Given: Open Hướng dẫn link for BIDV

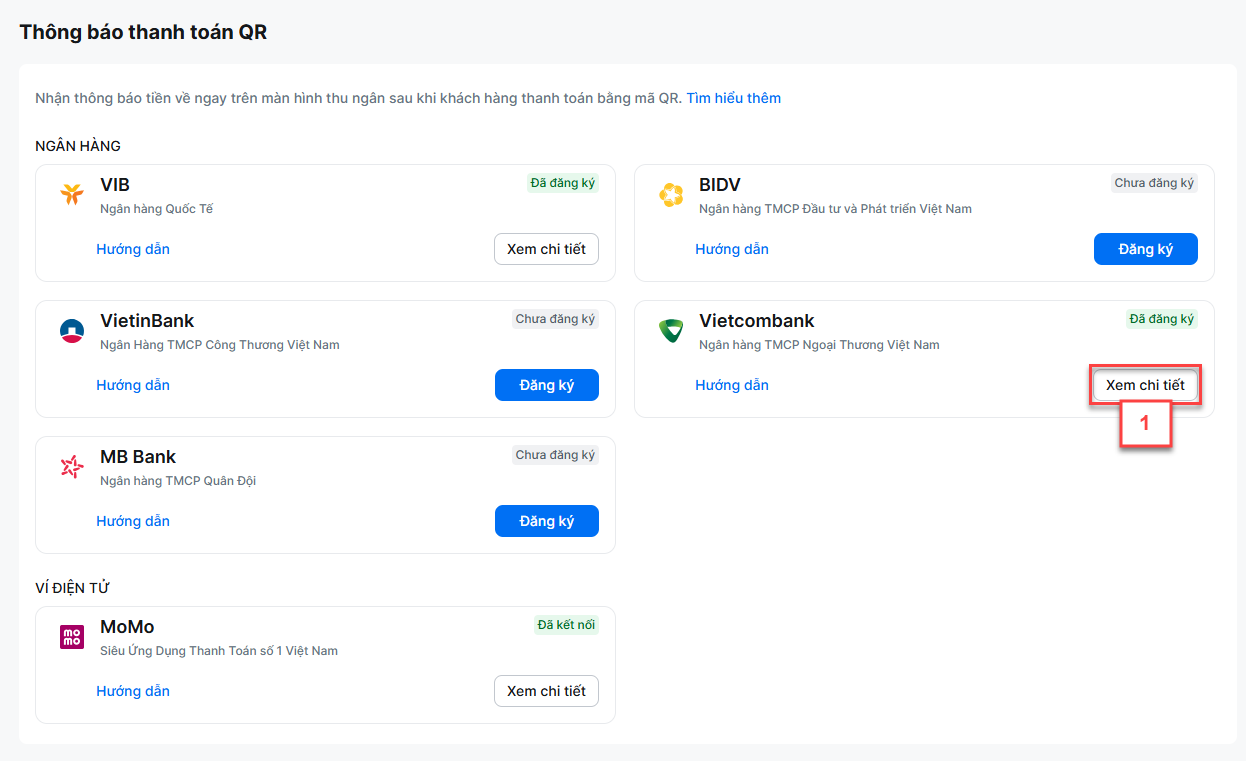Looking at the screenshot, I should point(732,249).
